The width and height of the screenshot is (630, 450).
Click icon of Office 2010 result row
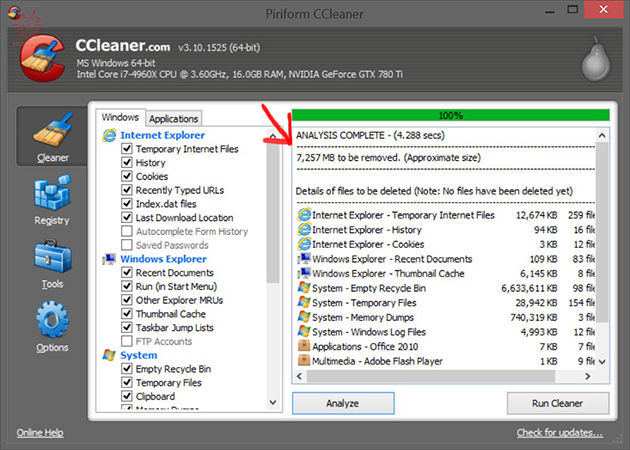304,346
